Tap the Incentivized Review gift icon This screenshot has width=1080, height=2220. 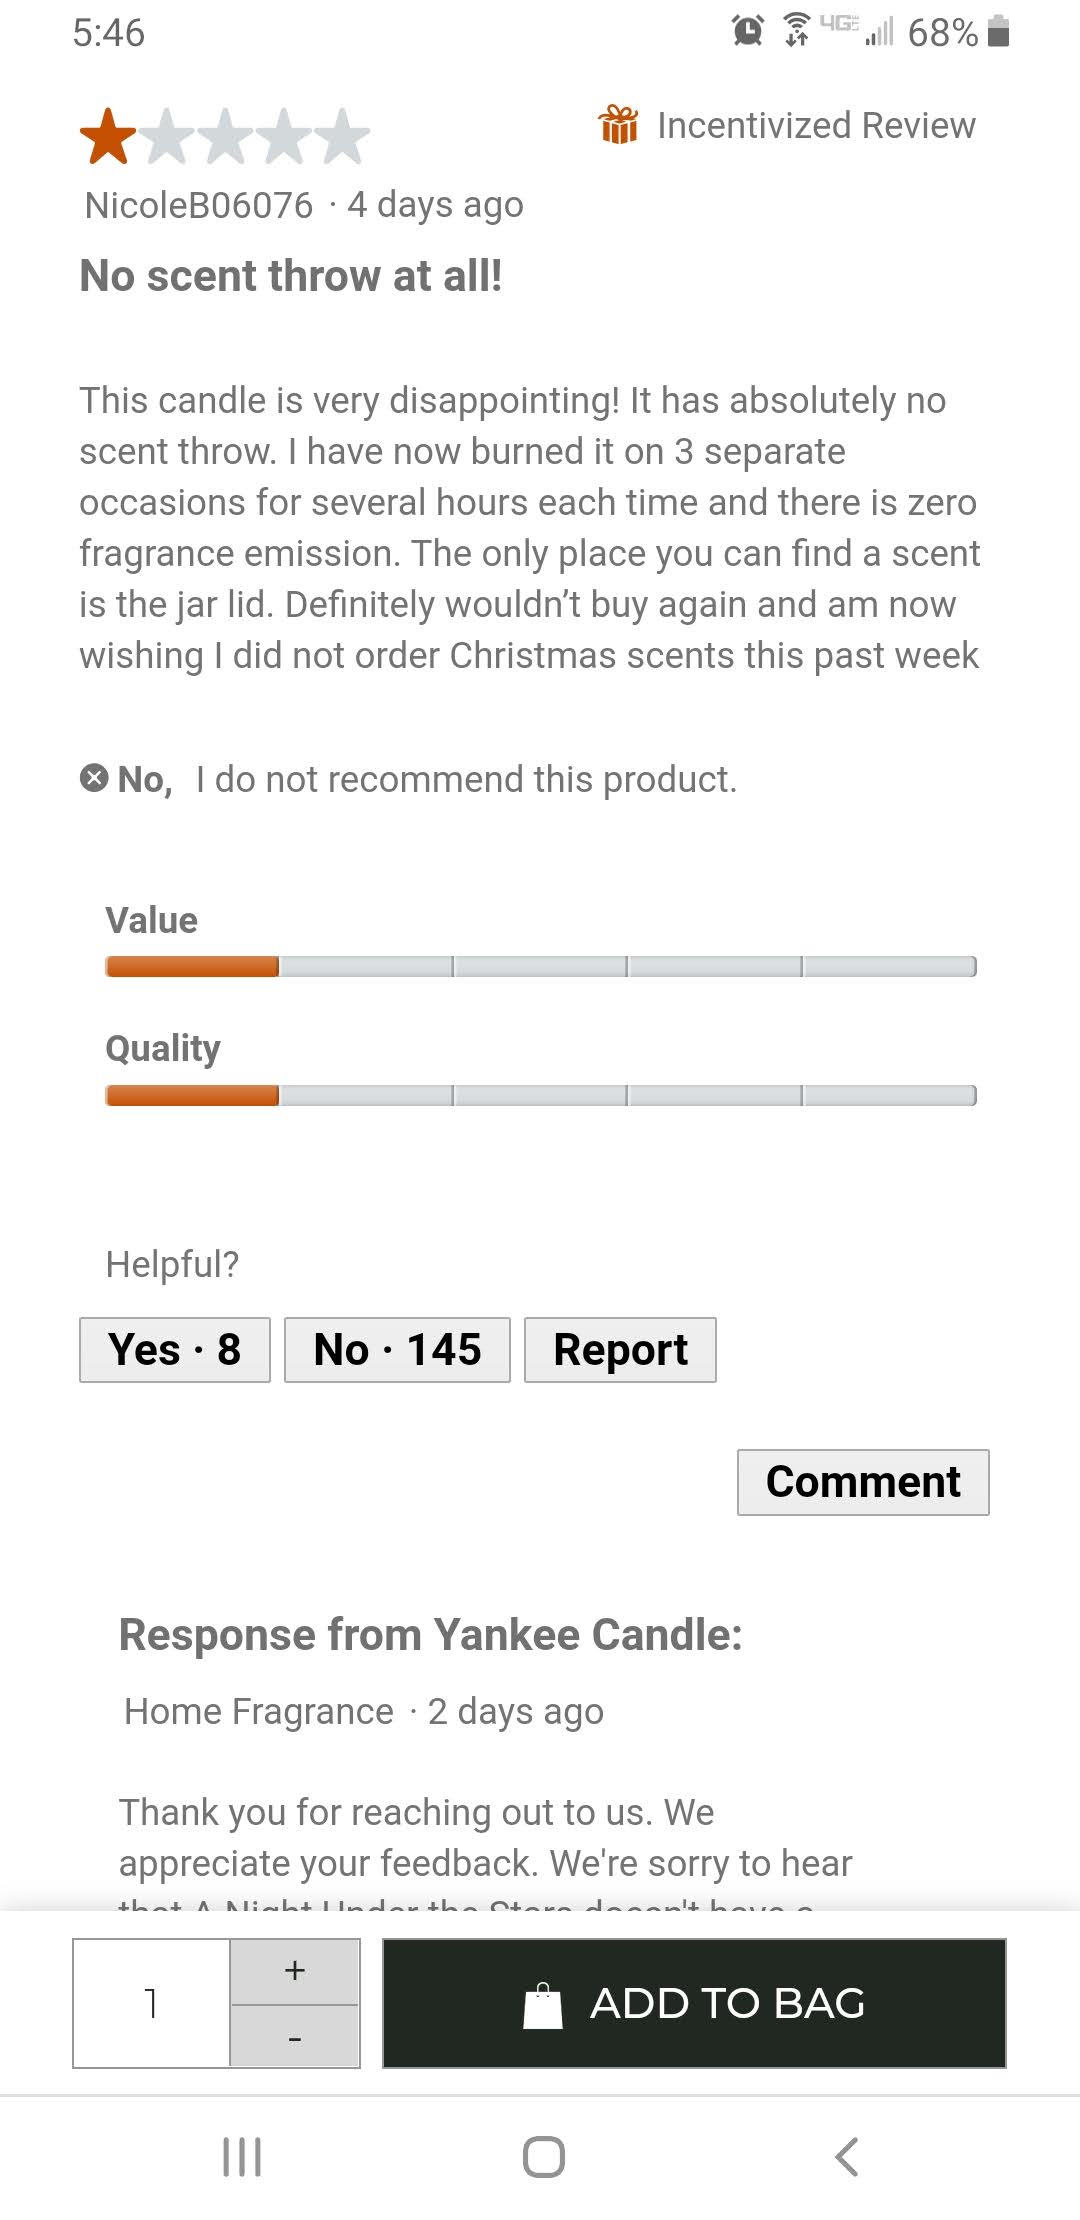618,125
